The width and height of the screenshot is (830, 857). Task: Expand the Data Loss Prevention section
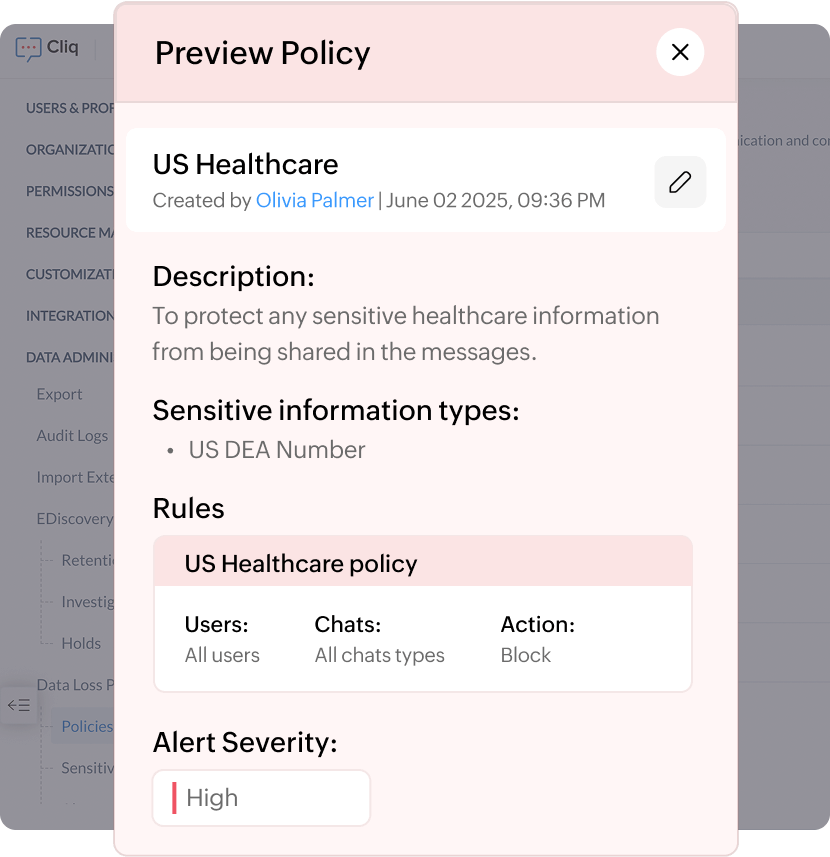point(76,684)
